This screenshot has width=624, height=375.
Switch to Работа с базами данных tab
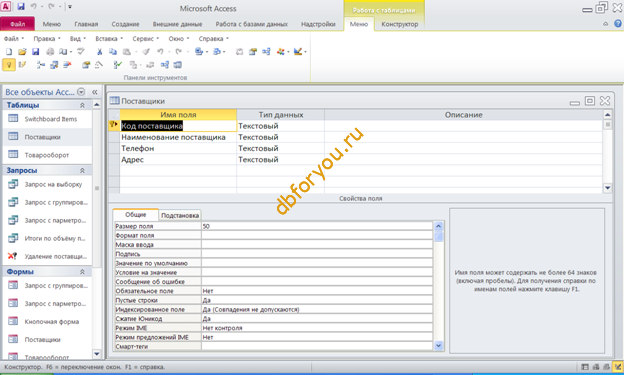click(252, 24)
